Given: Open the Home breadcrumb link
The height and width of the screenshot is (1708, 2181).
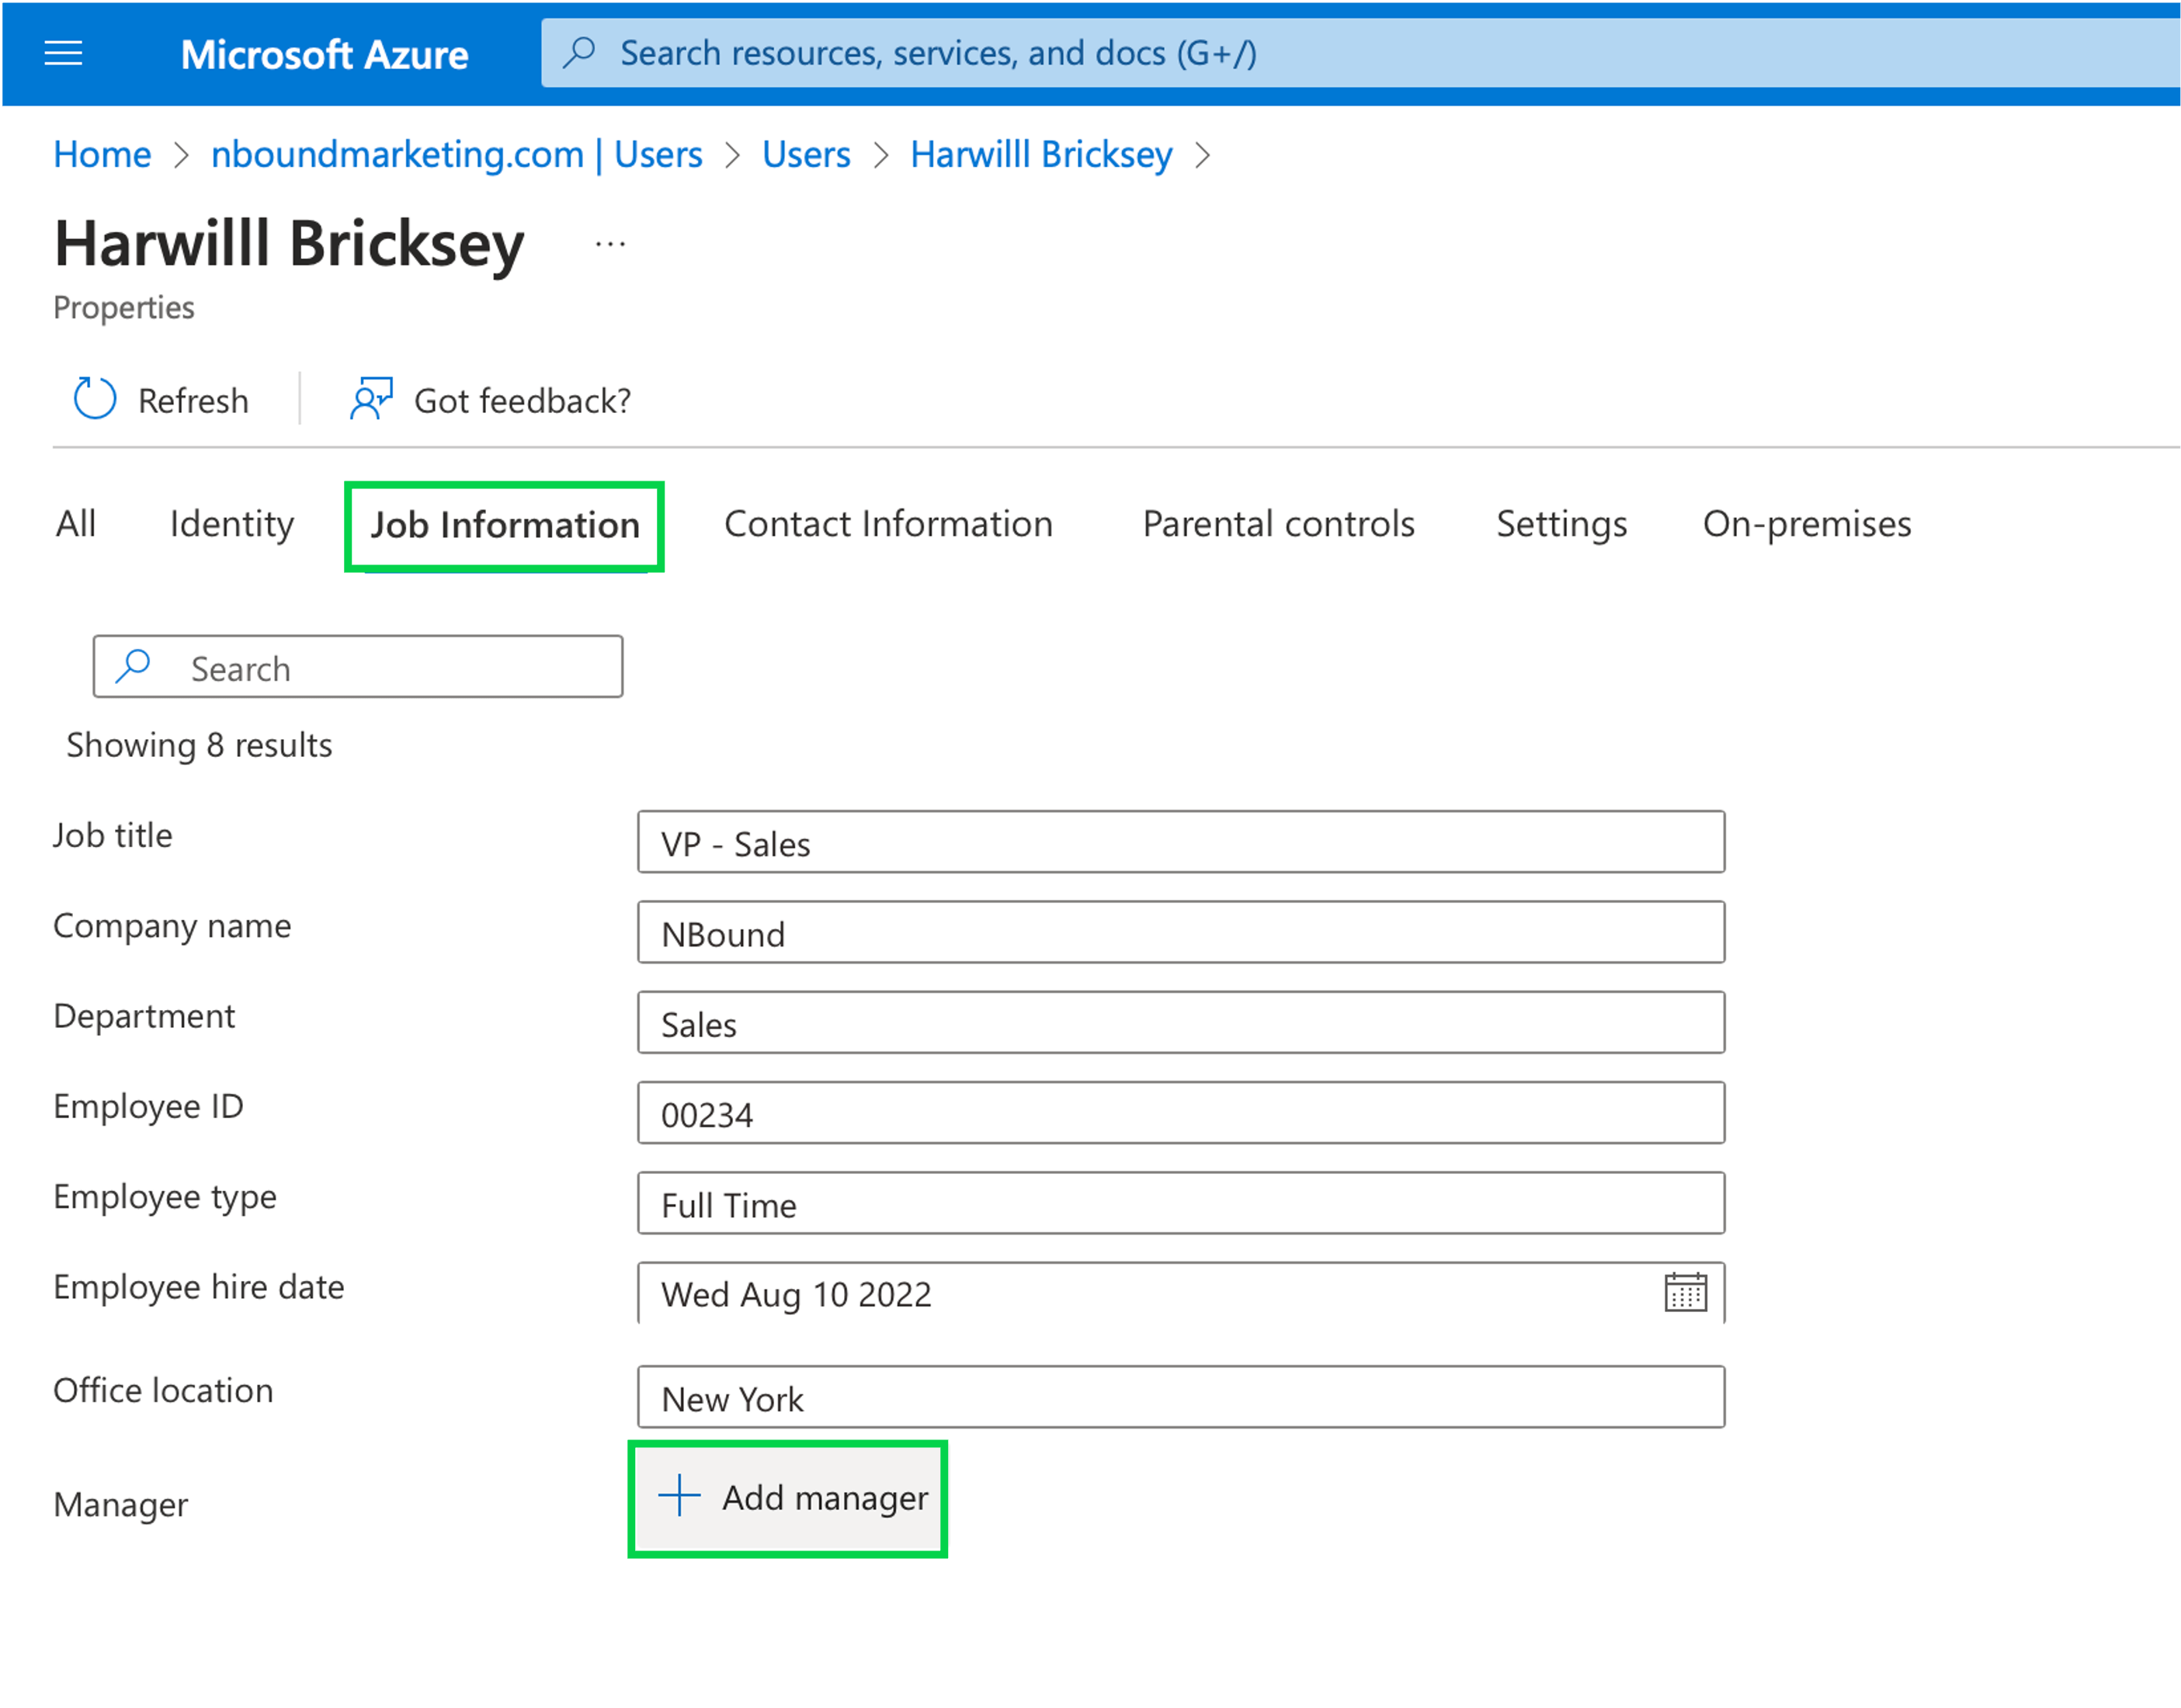Looking at the screenshot, I should (101, 154).
